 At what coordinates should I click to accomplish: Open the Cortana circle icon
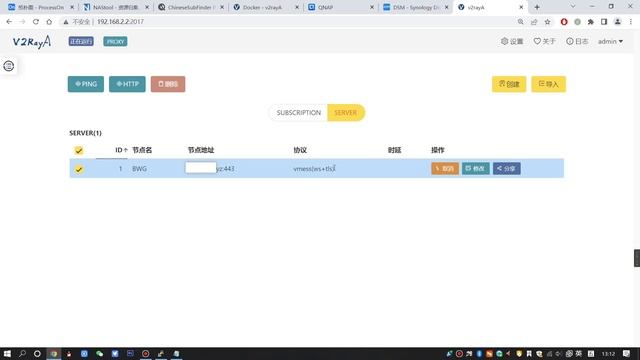click(37, 353)
